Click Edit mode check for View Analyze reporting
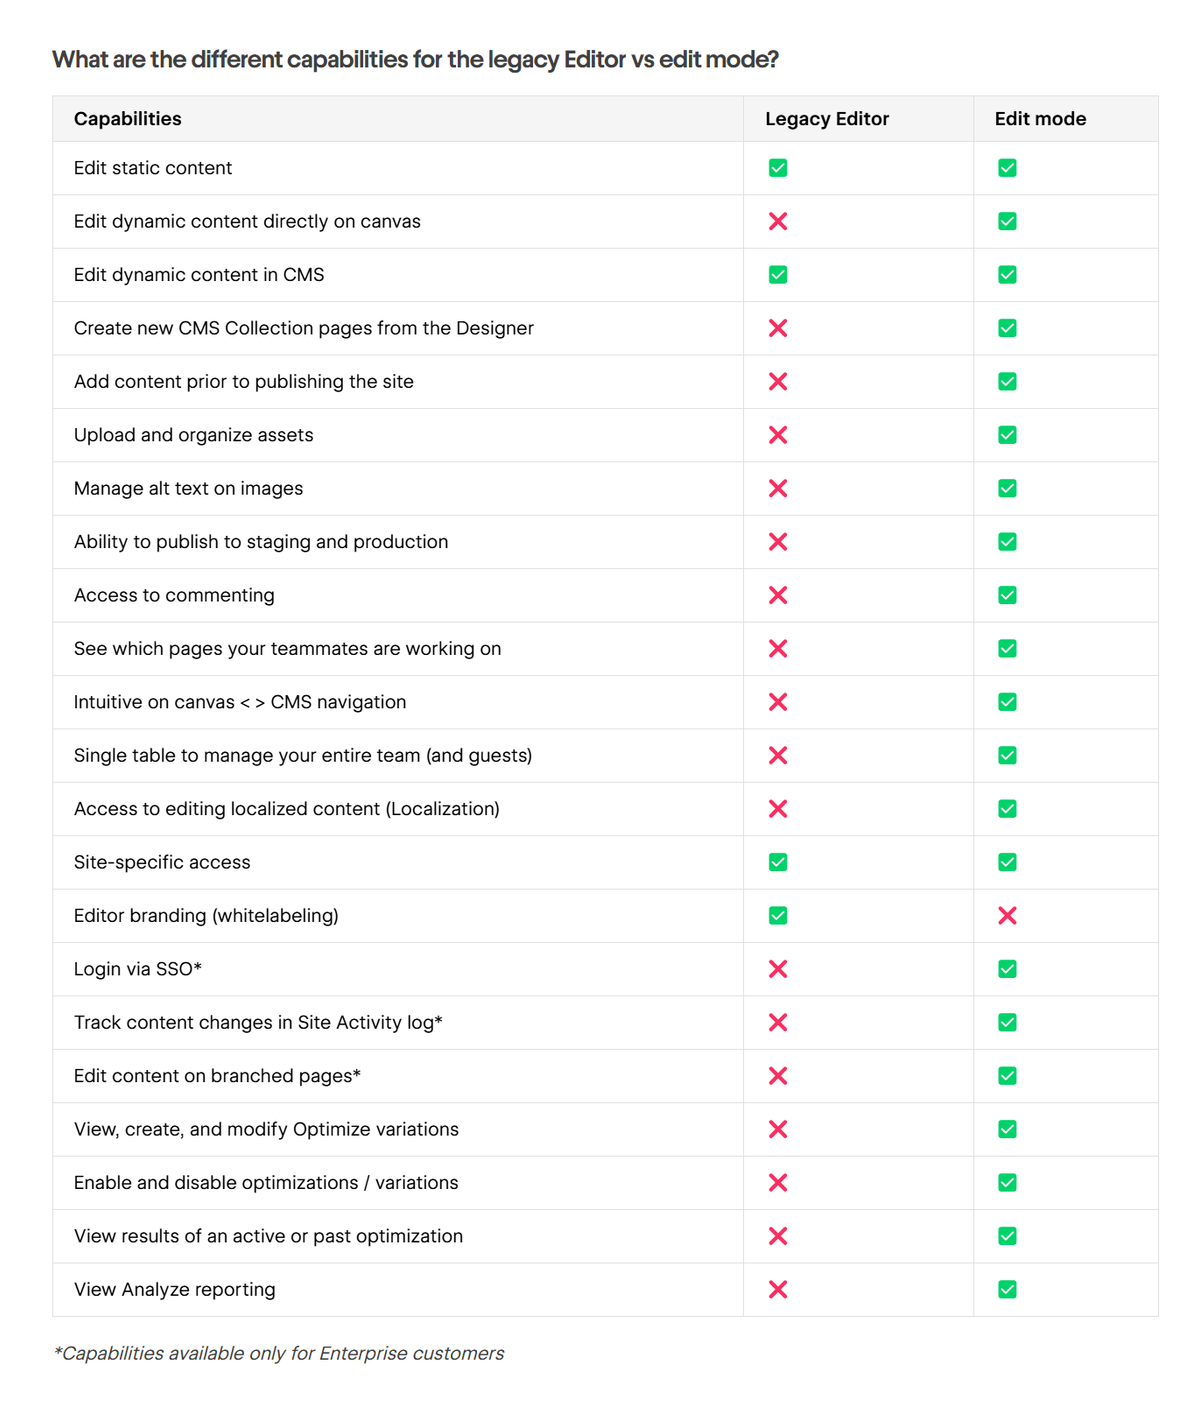 (x=1007, y=1289)
